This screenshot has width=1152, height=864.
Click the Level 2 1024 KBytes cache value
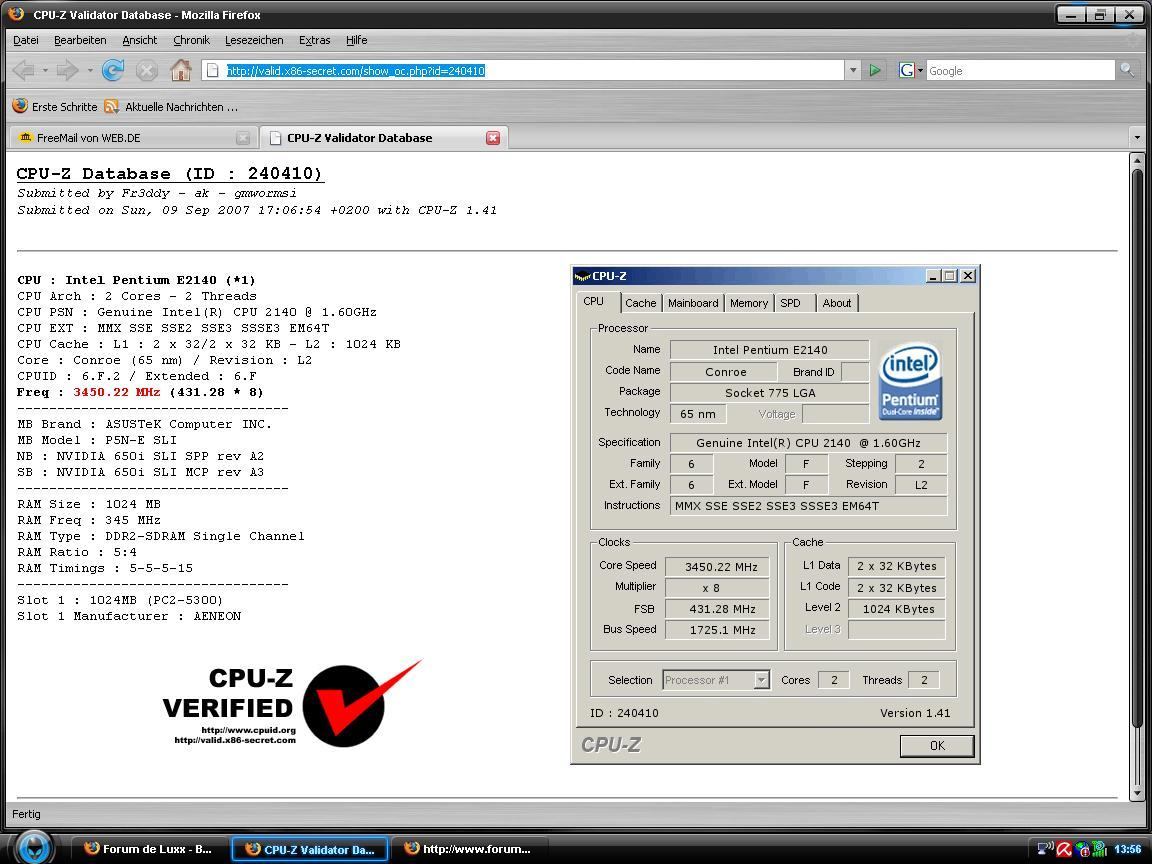point(897,608)
